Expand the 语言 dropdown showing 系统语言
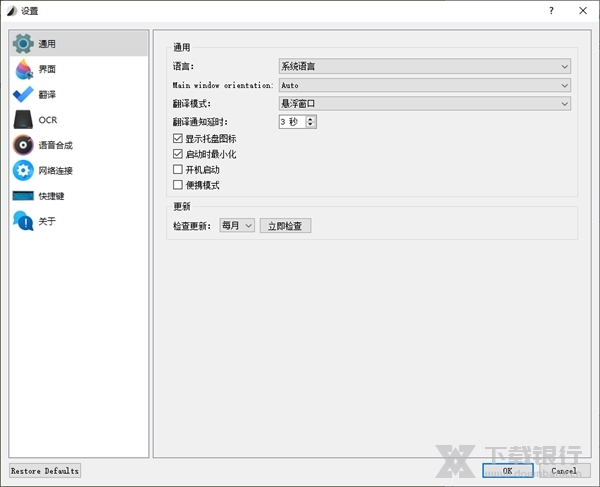600x487 pixels. point(424,67)
